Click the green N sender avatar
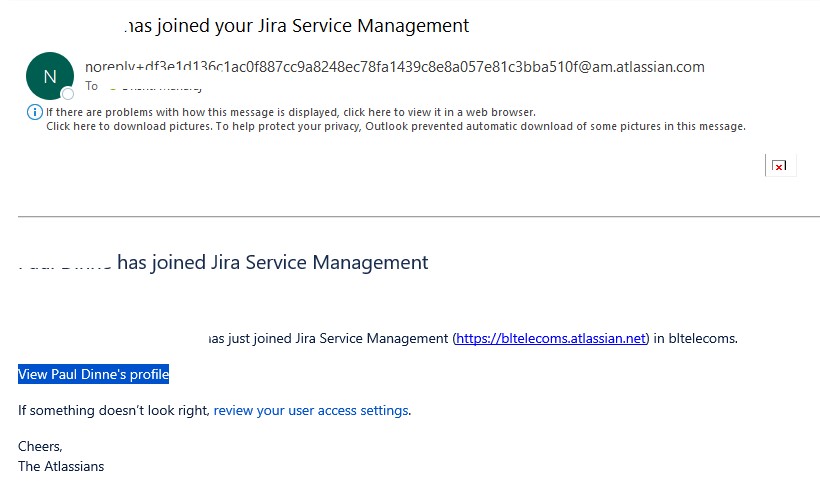 point(50,76)
